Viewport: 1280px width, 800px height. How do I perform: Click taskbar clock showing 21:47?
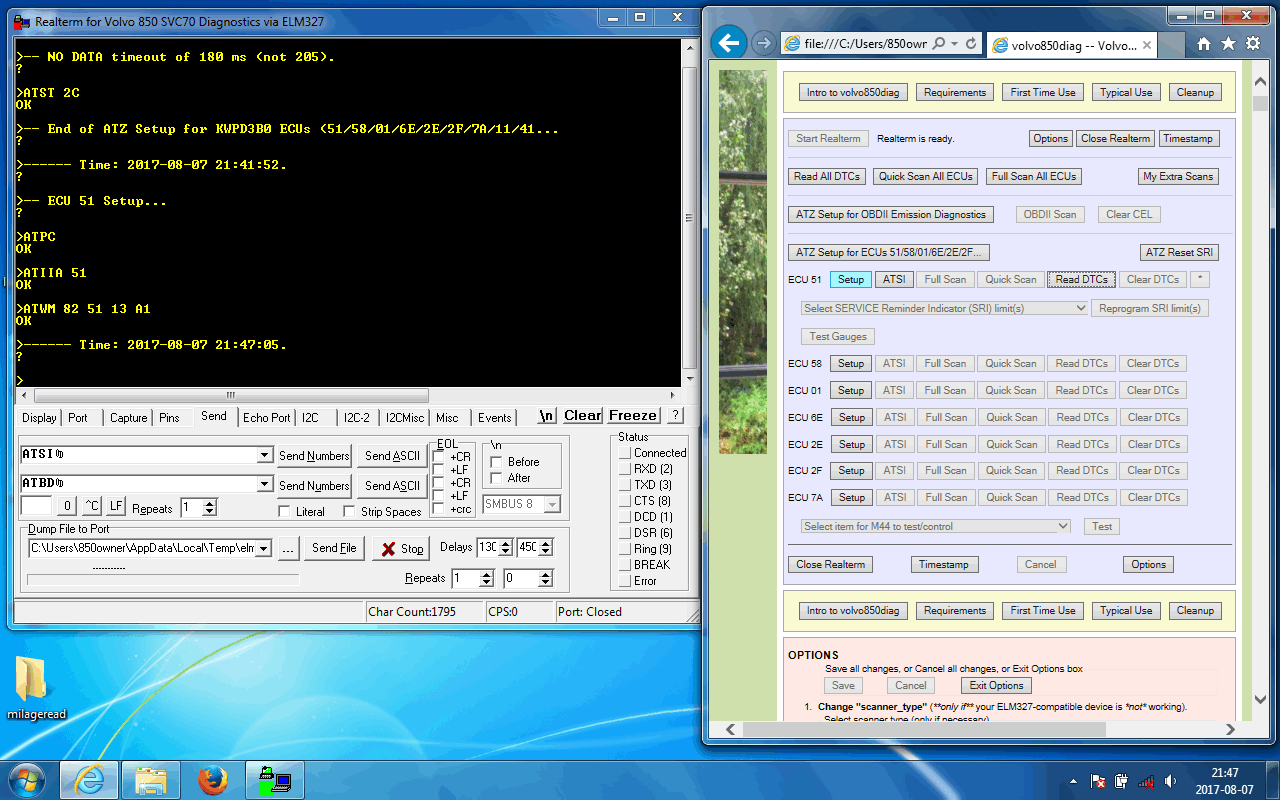point(1225,781)
